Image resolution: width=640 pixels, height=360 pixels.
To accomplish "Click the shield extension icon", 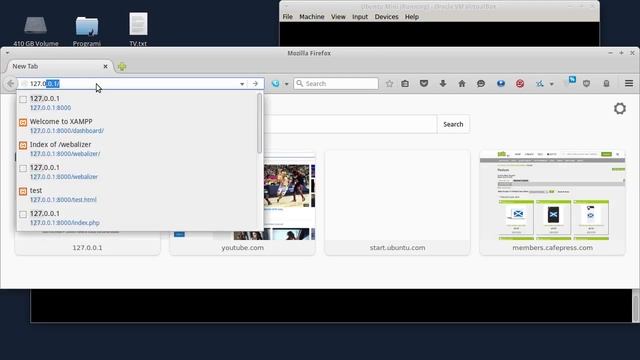I will 587,84.
